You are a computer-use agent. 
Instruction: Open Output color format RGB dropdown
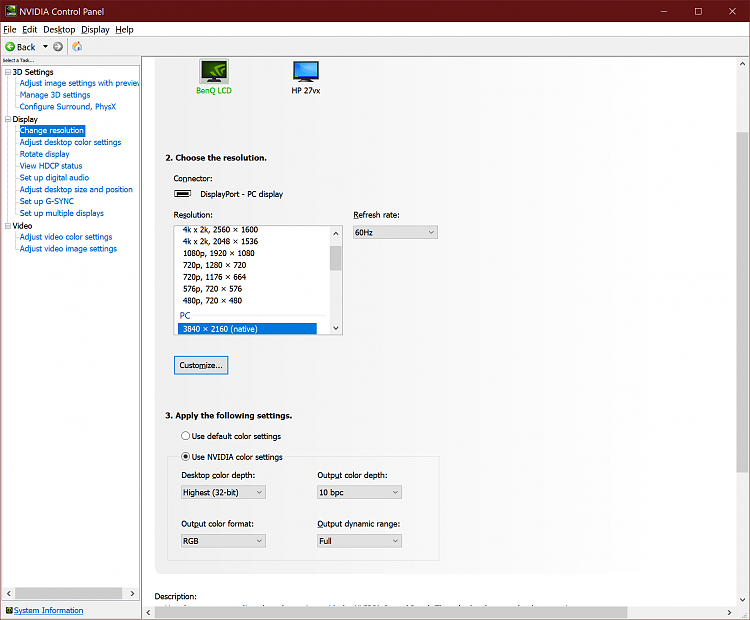pyautogui.click(x=223, y=541)
